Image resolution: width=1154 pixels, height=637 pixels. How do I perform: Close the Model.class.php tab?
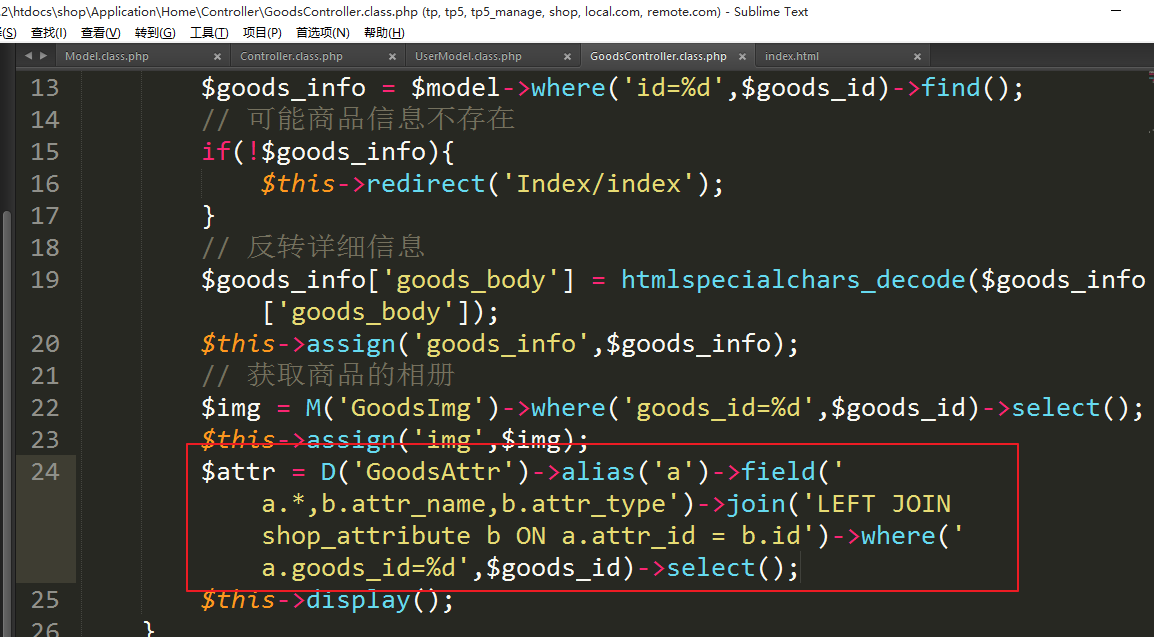217,57
